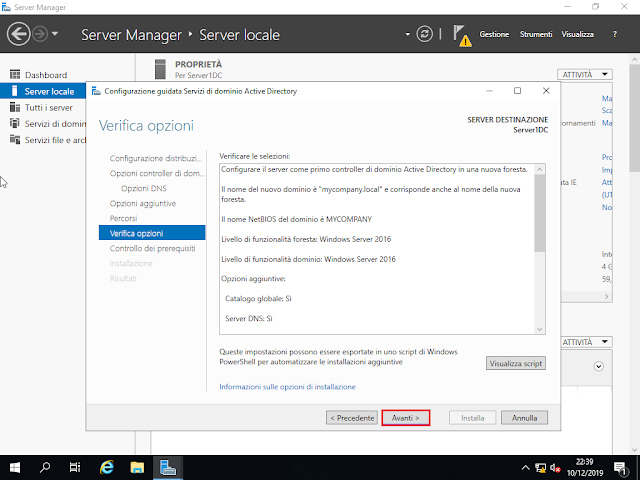This screenshot has width=640, height=480.
Task: Click the muted volume tray icon
Action: [x=555, y=468]
